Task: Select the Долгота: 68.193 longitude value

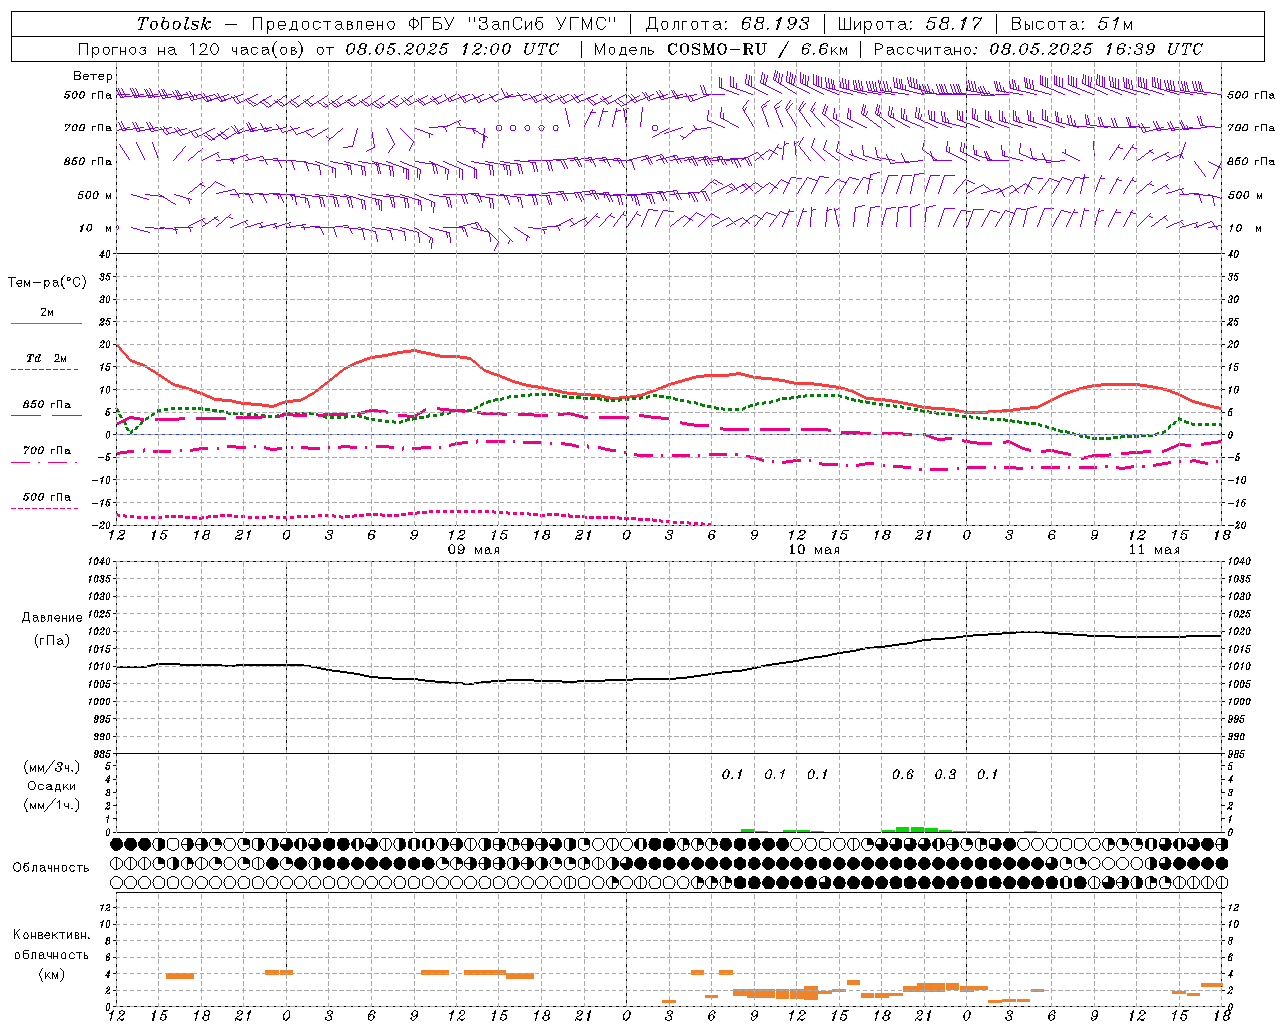Action: [x=728, y=24]
